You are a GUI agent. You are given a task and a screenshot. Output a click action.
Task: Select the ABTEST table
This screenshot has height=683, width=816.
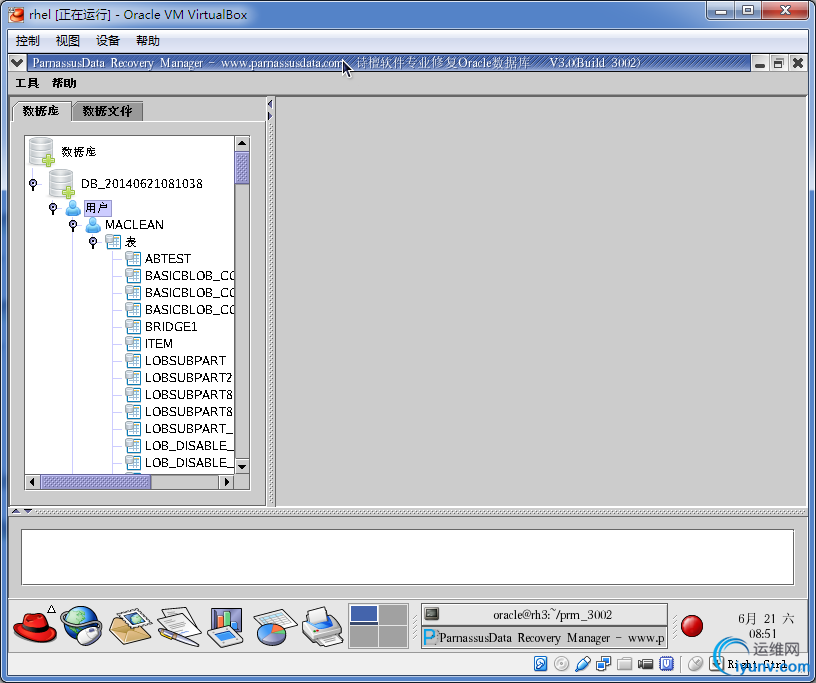click(x=168, y=259)
